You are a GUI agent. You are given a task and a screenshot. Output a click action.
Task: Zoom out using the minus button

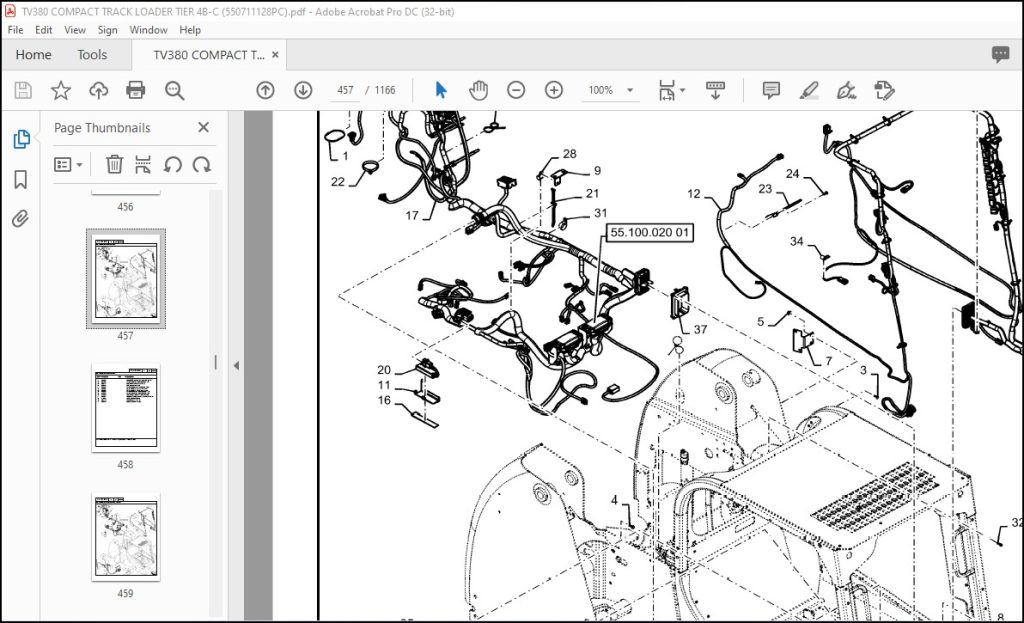pos(516,89)
